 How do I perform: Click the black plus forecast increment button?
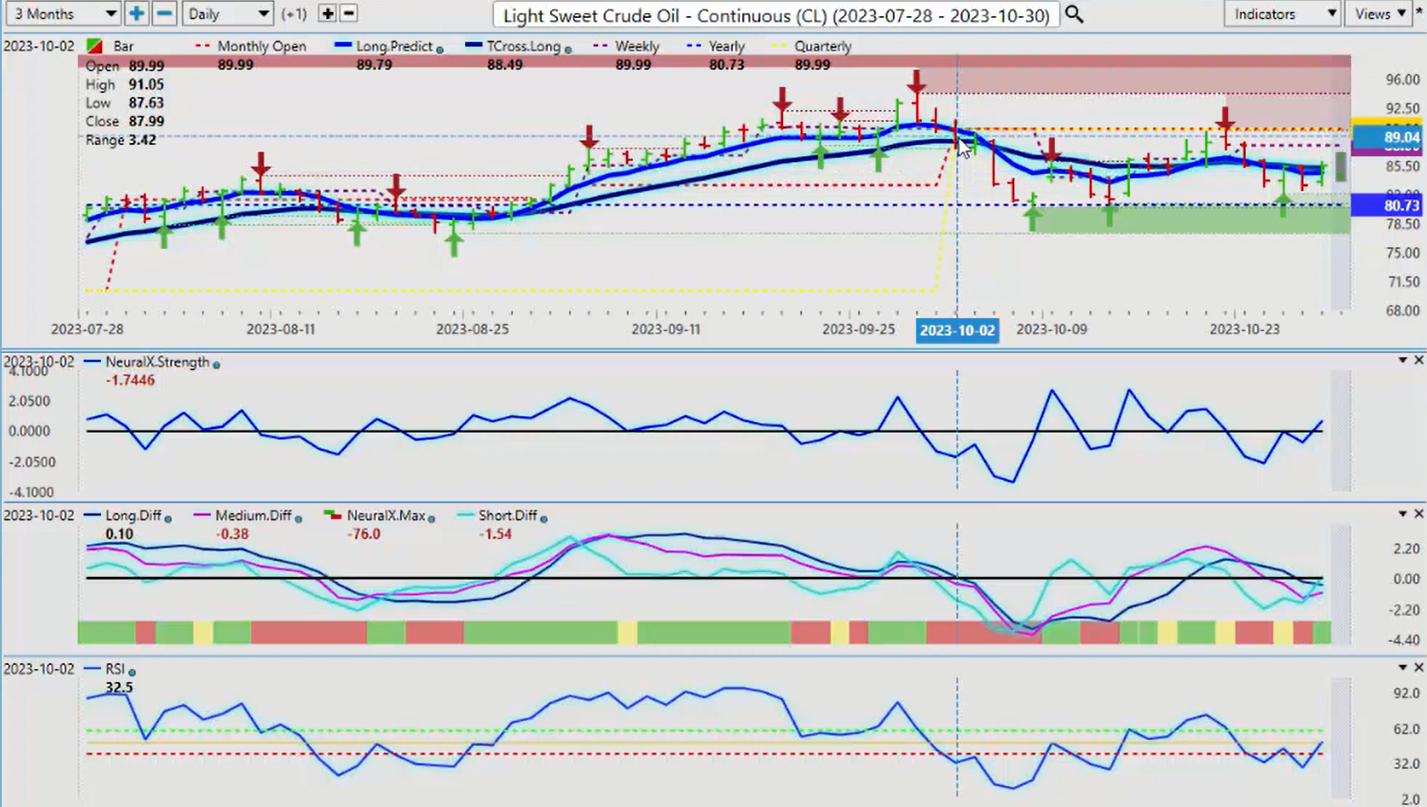click(328, 14)
